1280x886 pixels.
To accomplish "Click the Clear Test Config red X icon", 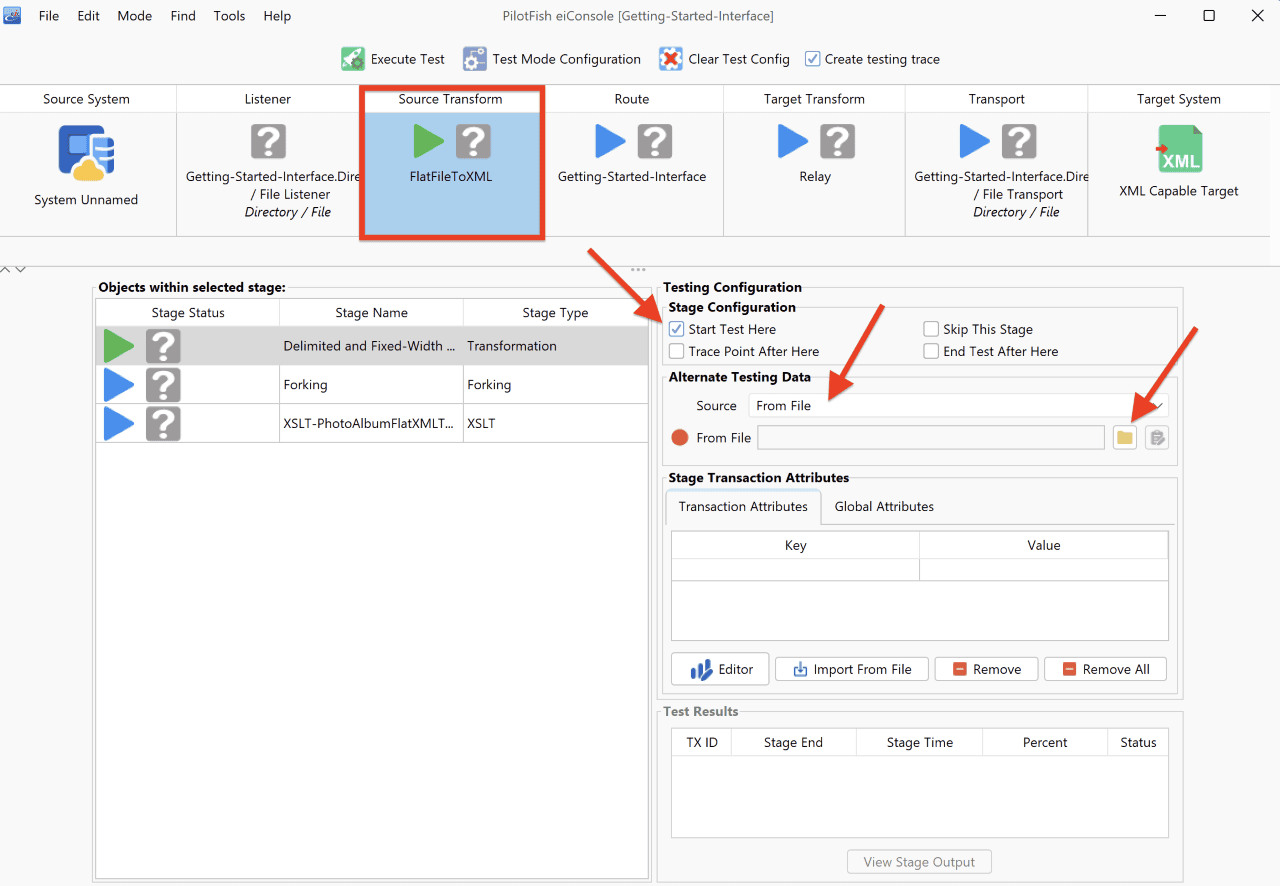I will (x=671, y=59).
